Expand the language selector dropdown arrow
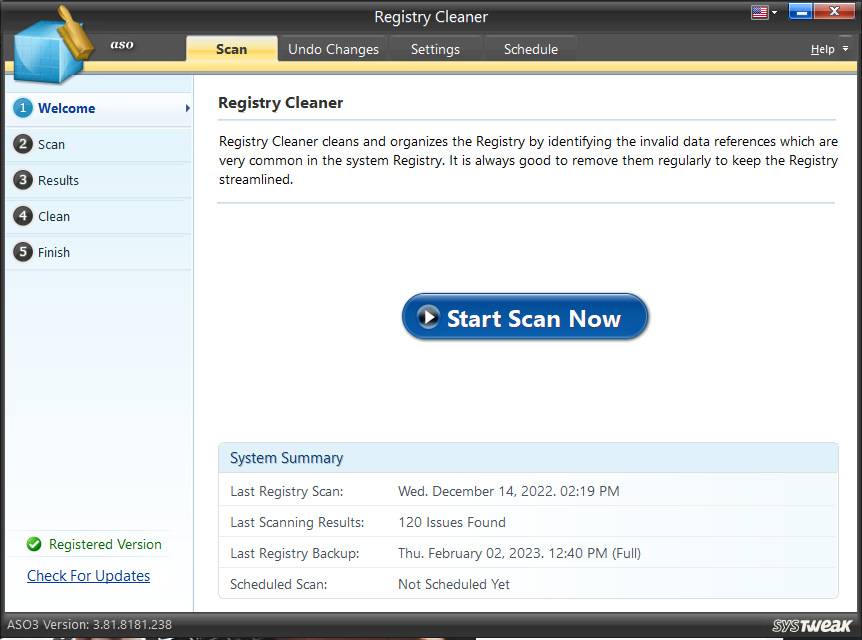 point(772,12)
